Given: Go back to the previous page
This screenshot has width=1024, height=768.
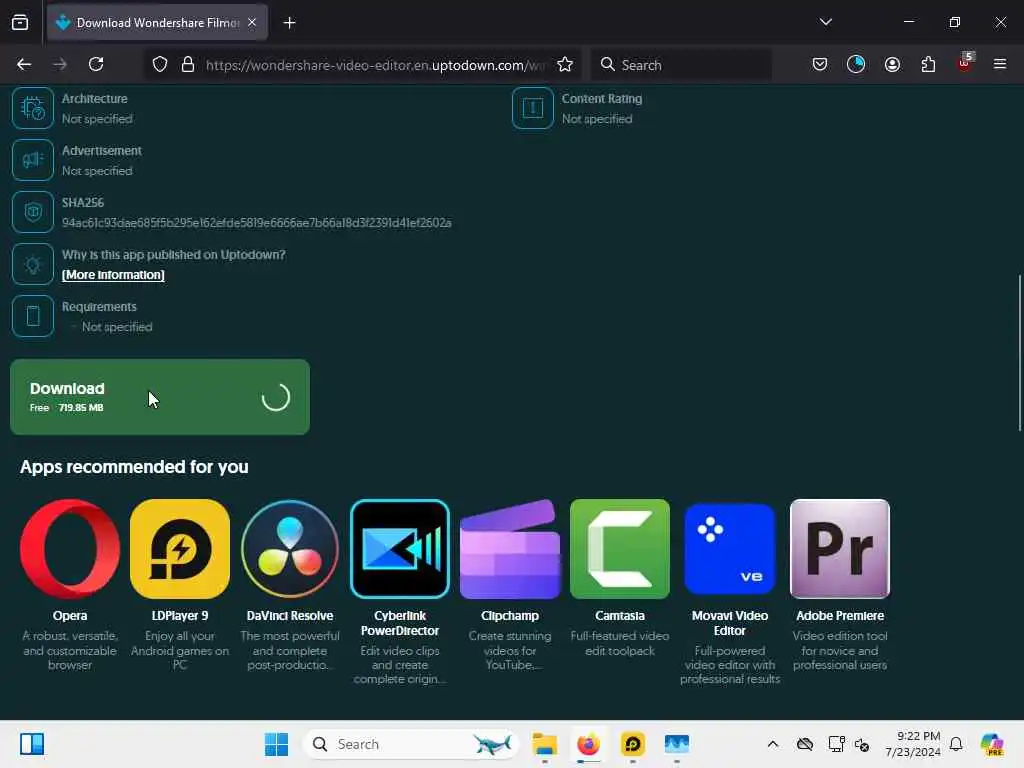Looking at the screenshot, I should pos(24,64).
